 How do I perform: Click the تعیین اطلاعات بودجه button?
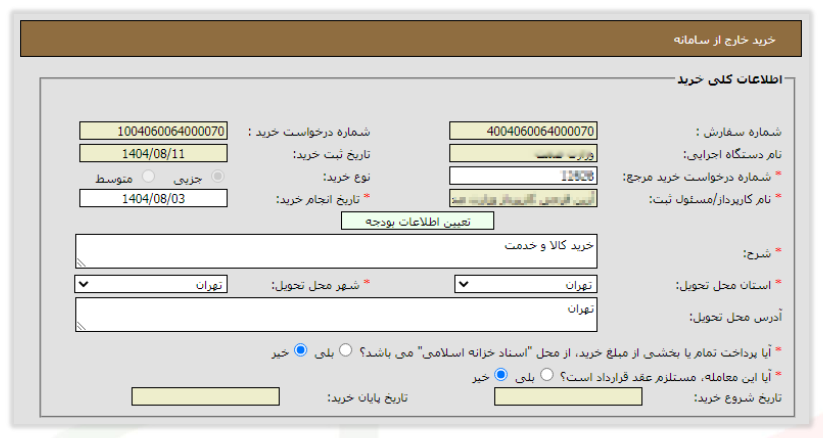417,221
